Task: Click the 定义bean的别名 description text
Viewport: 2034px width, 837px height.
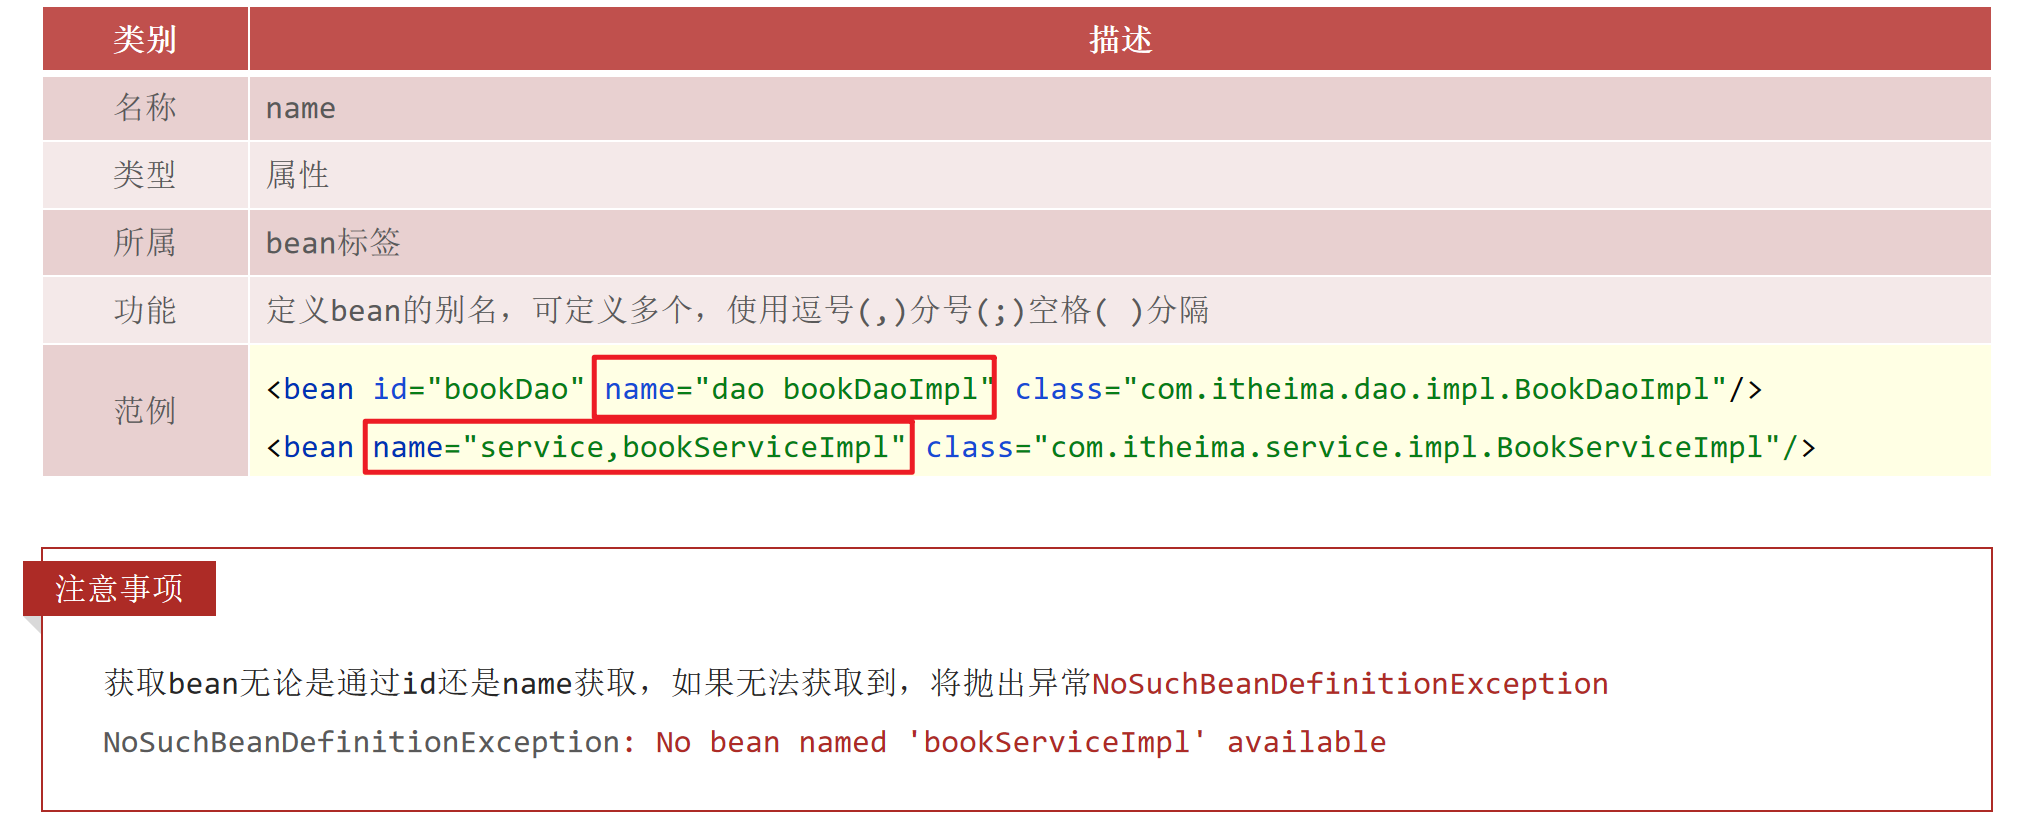Action: click(737, 310)
